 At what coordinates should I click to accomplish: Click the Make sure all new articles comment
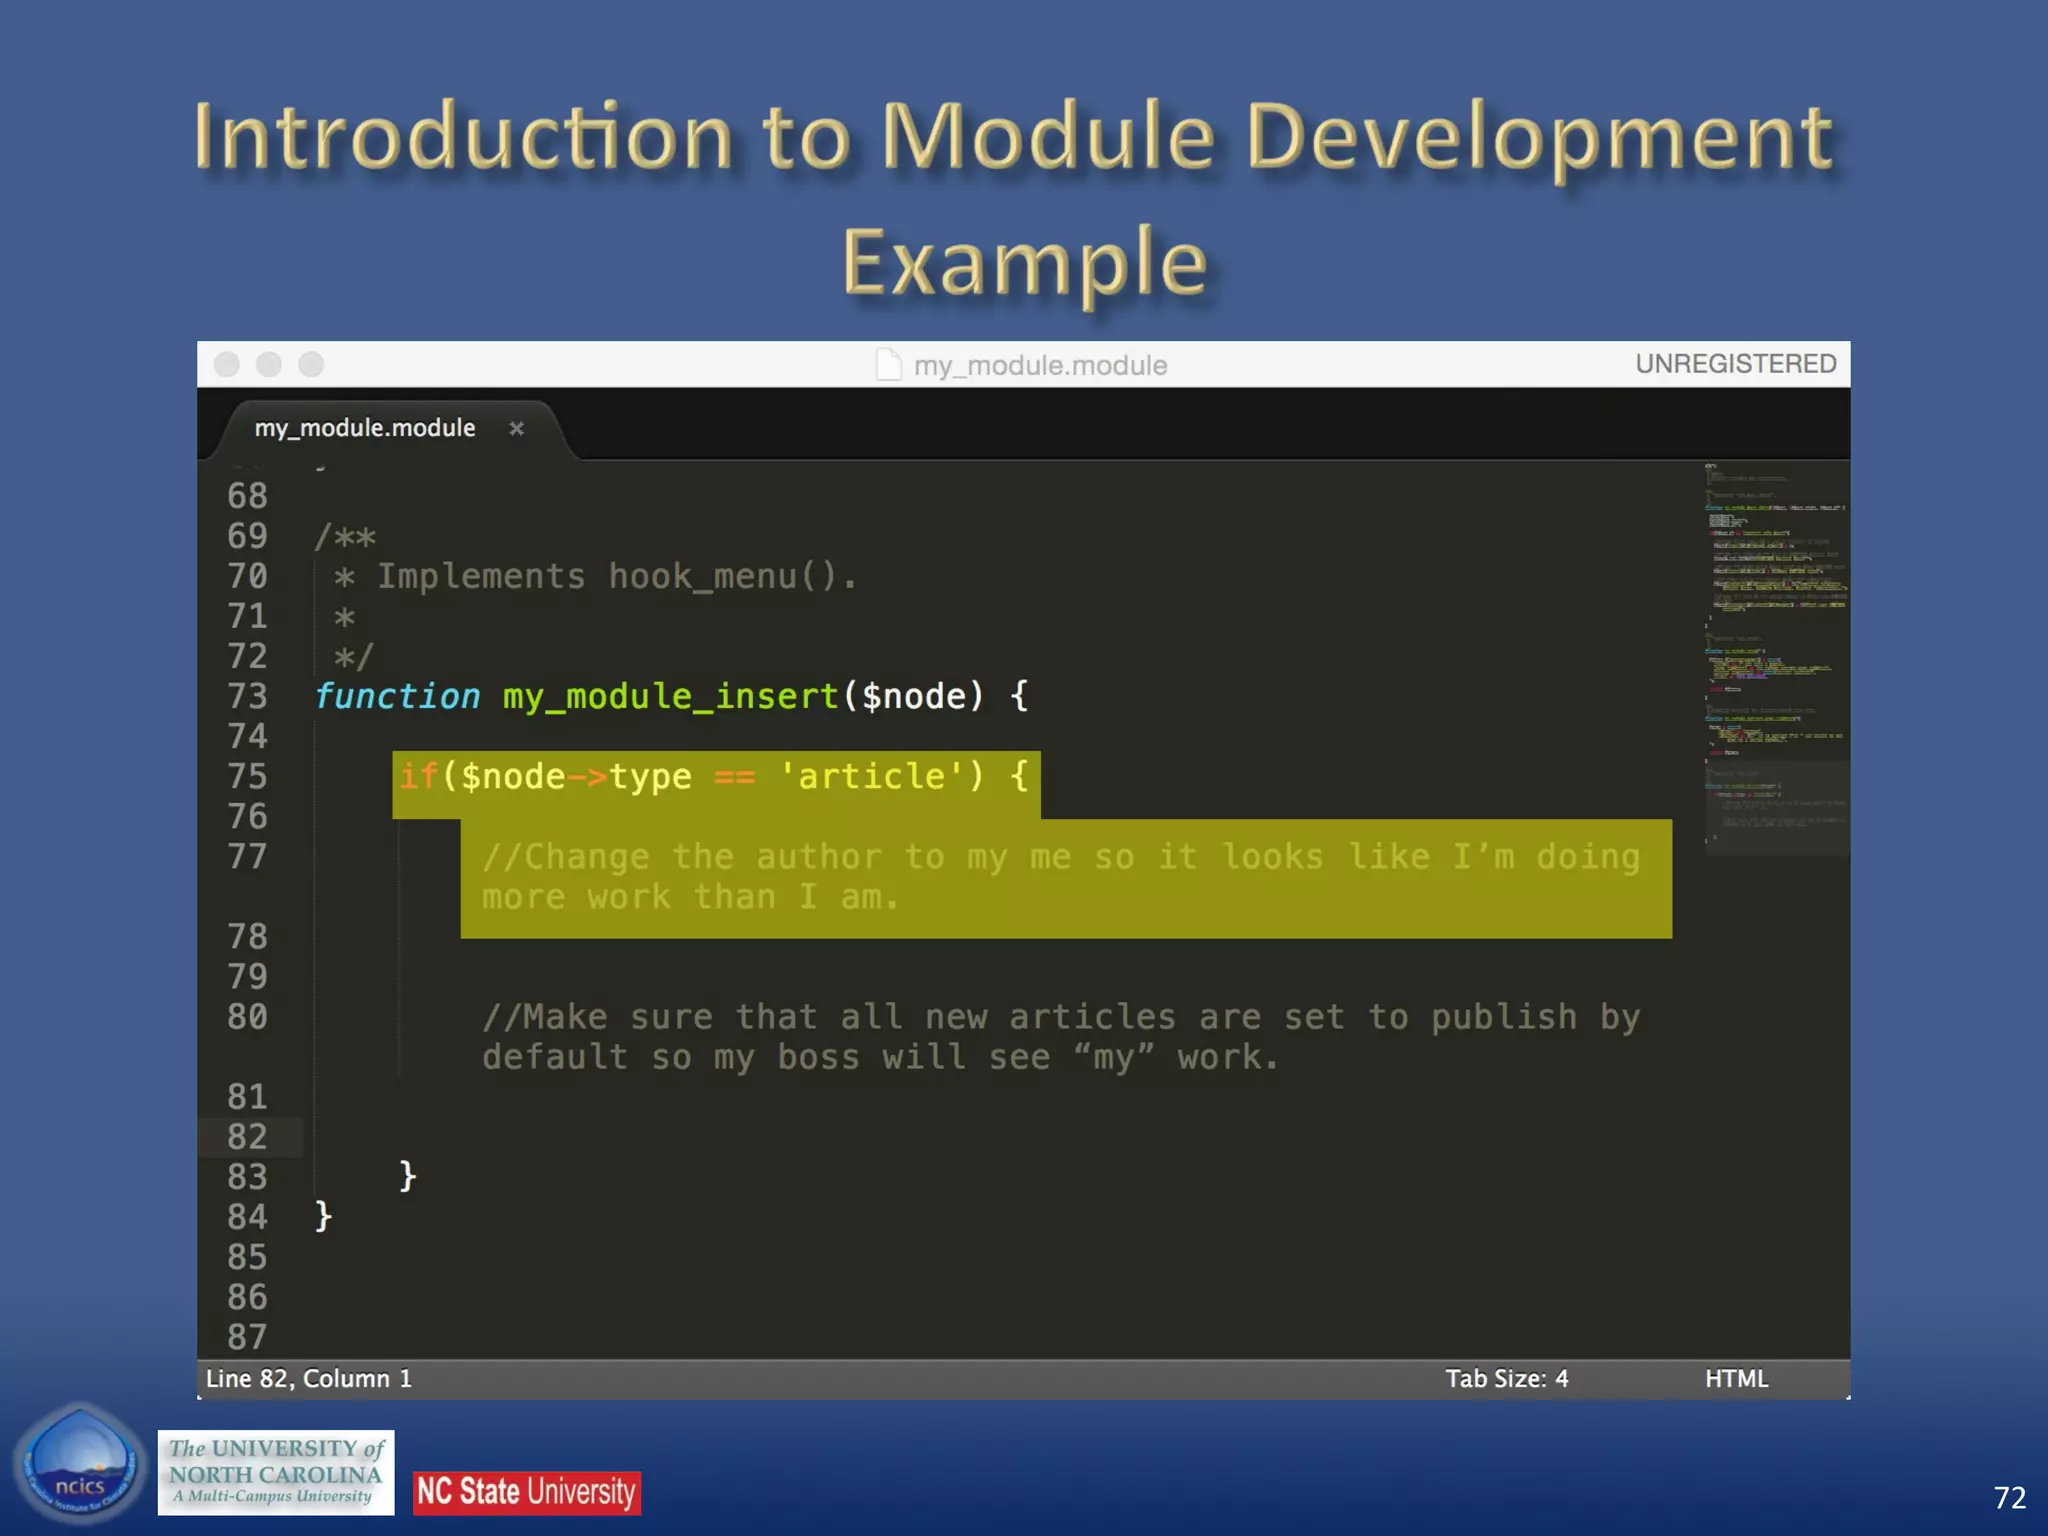(x=1060, y=1037)
